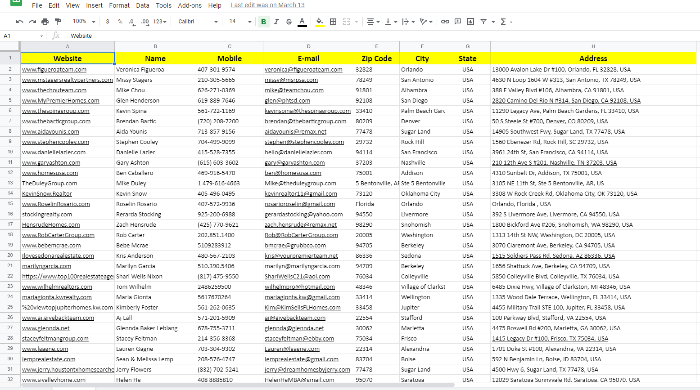
Task: Create a filter icon
Action: pyautogui.click(x=483, y=21)
